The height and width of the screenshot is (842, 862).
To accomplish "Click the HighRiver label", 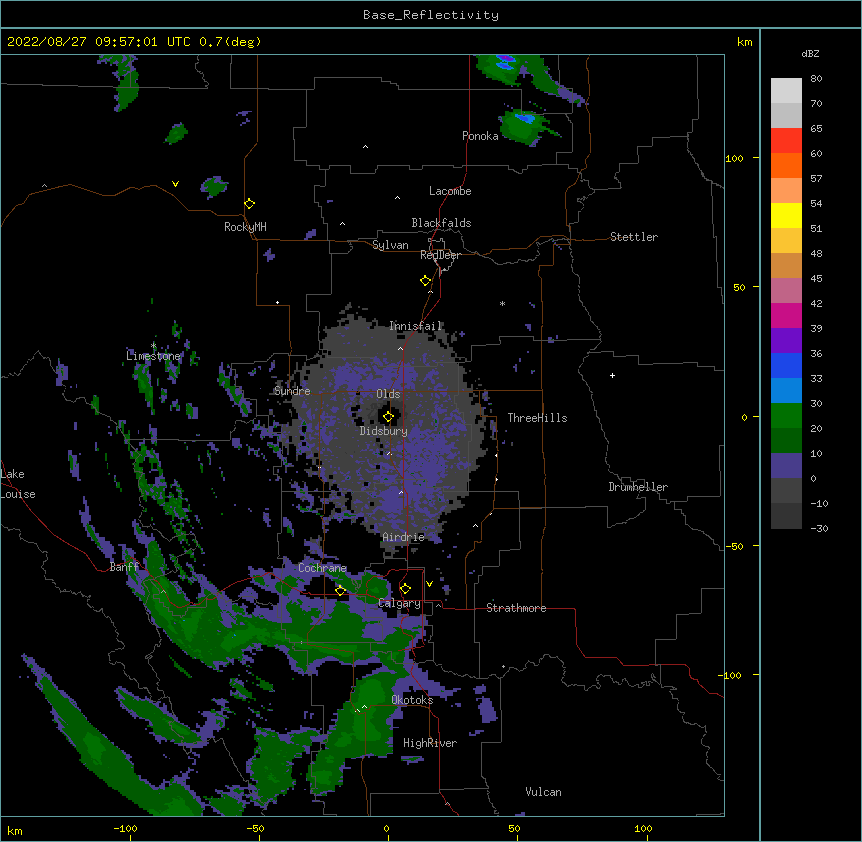I will [x=430, y=743].
